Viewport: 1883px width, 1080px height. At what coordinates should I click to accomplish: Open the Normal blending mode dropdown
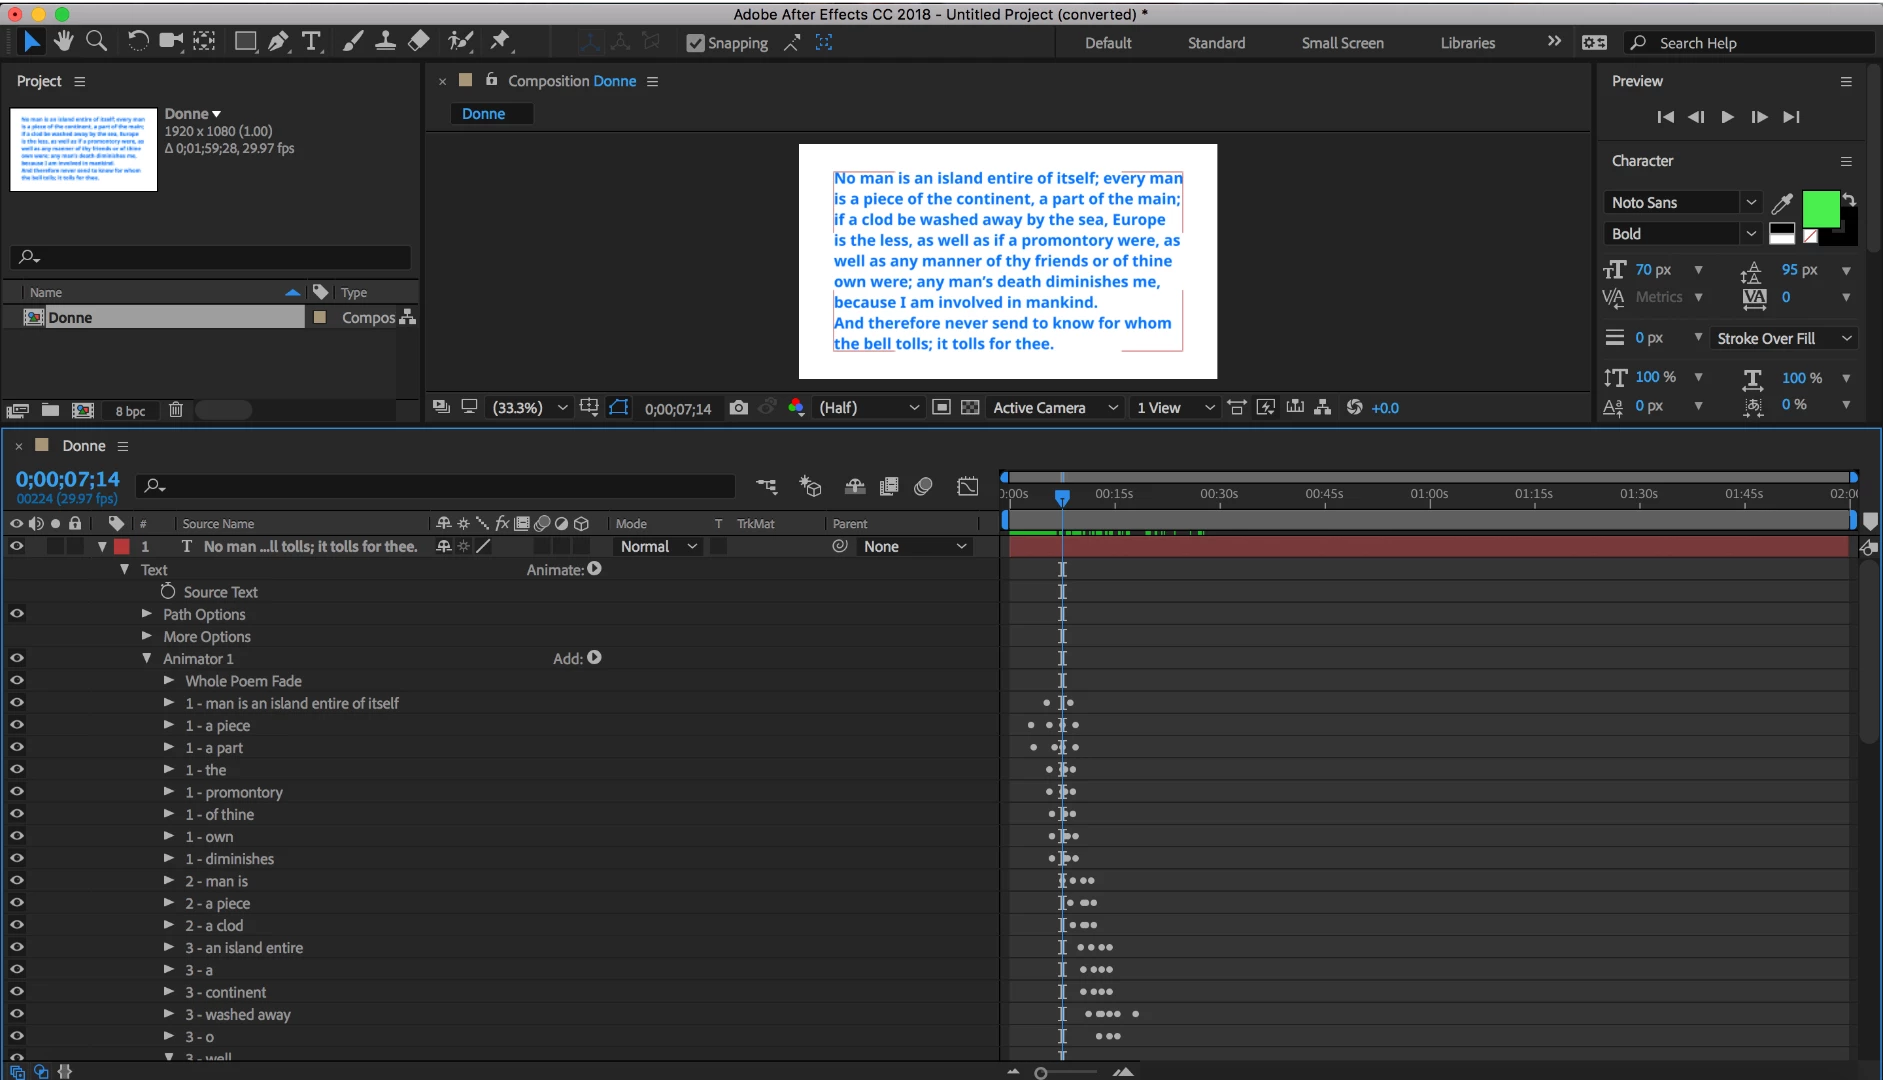tap(657, 547)
